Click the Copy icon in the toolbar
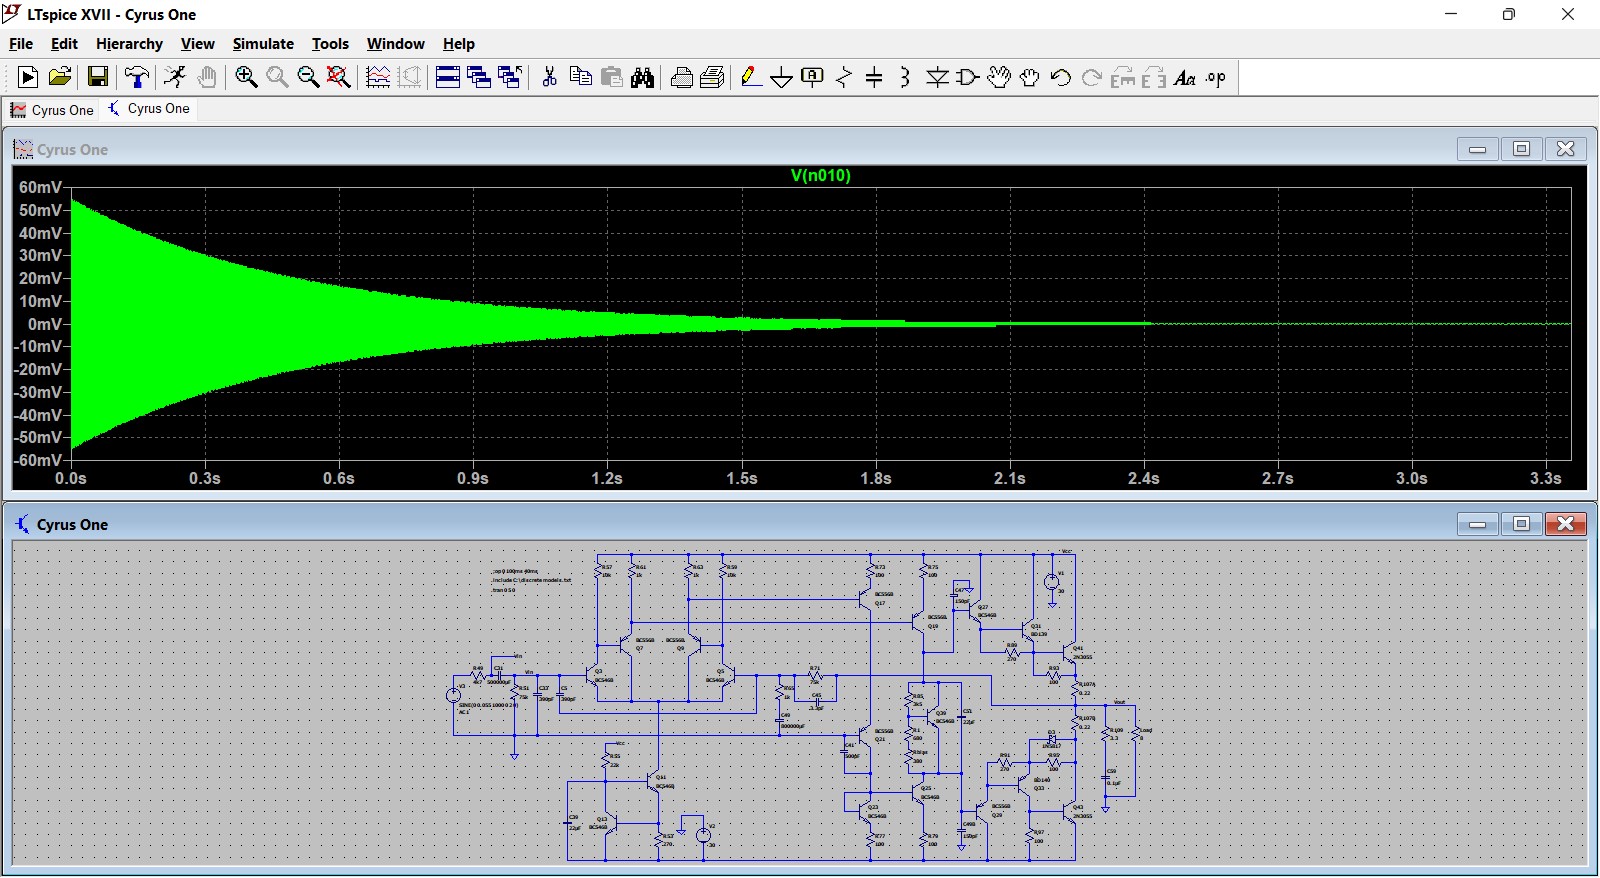1600x878 pixels. tap(580, 77)
